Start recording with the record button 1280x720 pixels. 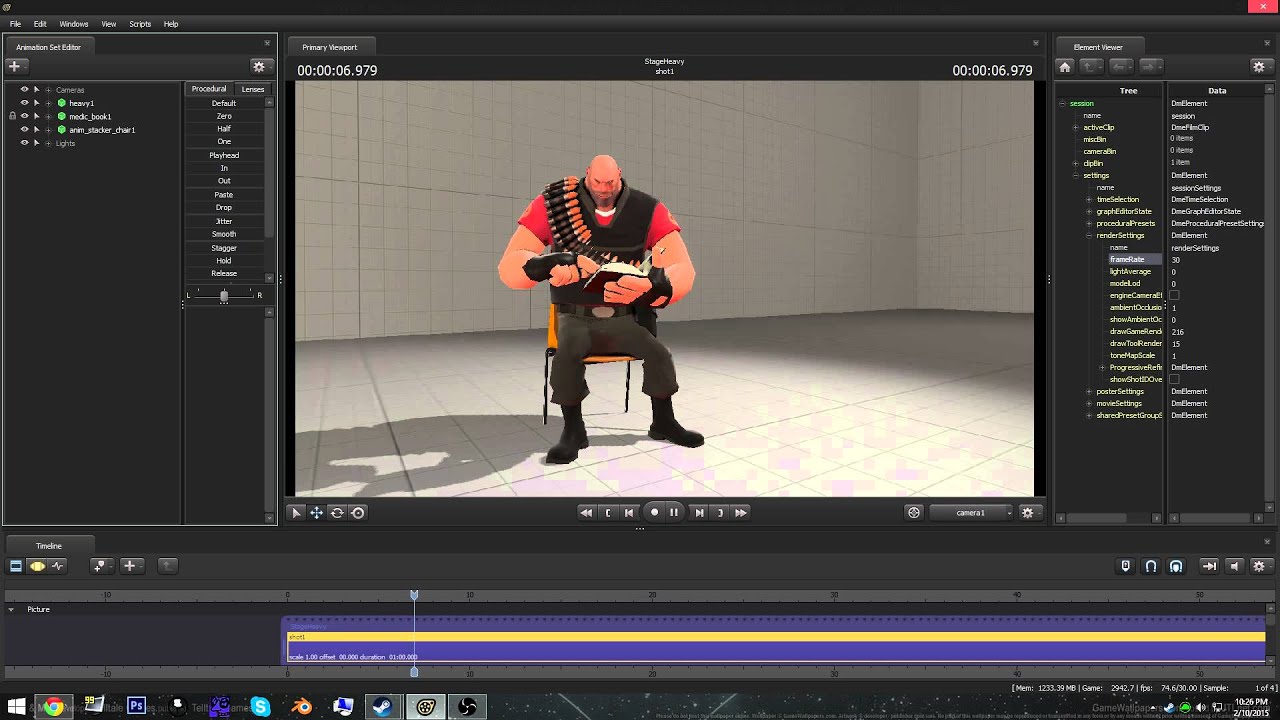pos(655,512)
